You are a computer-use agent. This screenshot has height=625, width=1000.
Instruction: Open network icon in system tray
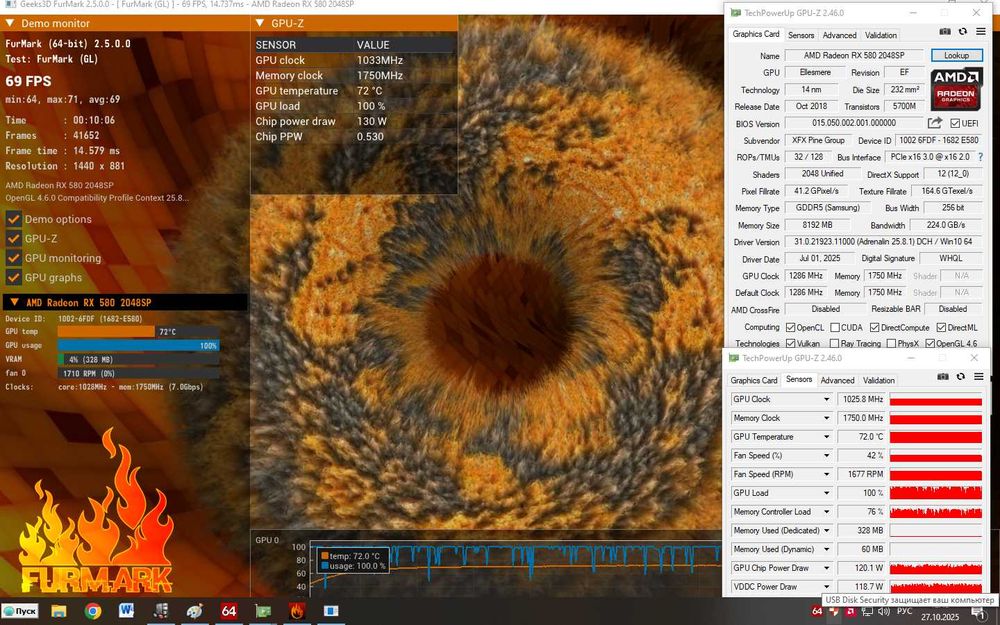(867, 611)
